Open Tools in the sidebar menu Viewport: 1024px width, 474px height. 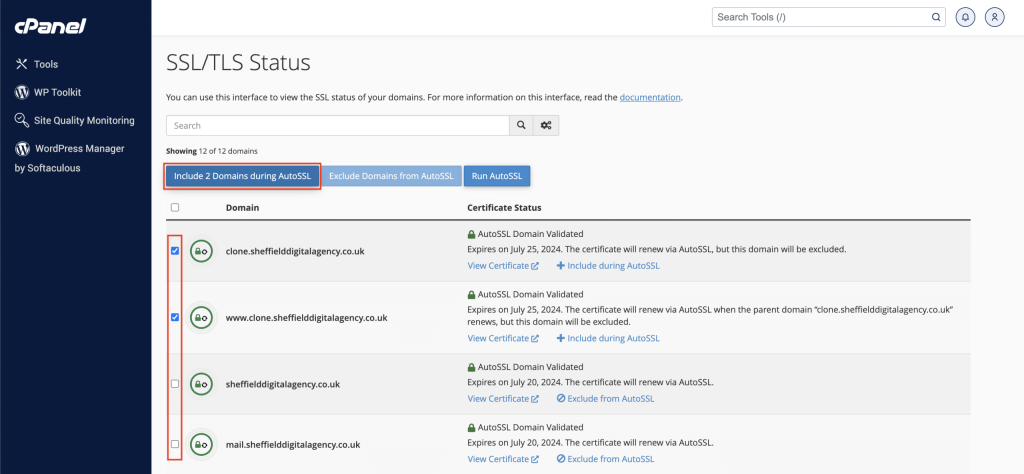(46, 65)
